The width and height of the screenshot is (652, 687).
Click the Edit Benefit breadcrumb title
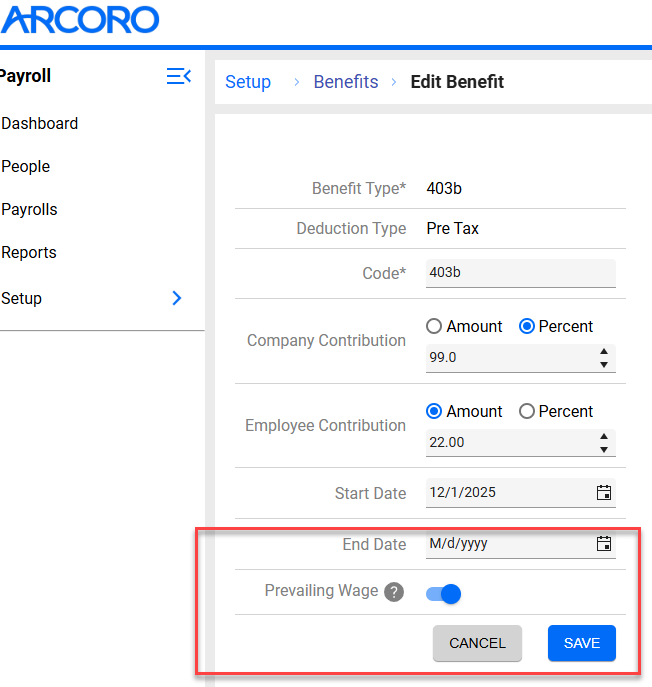(x=457, y=82)
